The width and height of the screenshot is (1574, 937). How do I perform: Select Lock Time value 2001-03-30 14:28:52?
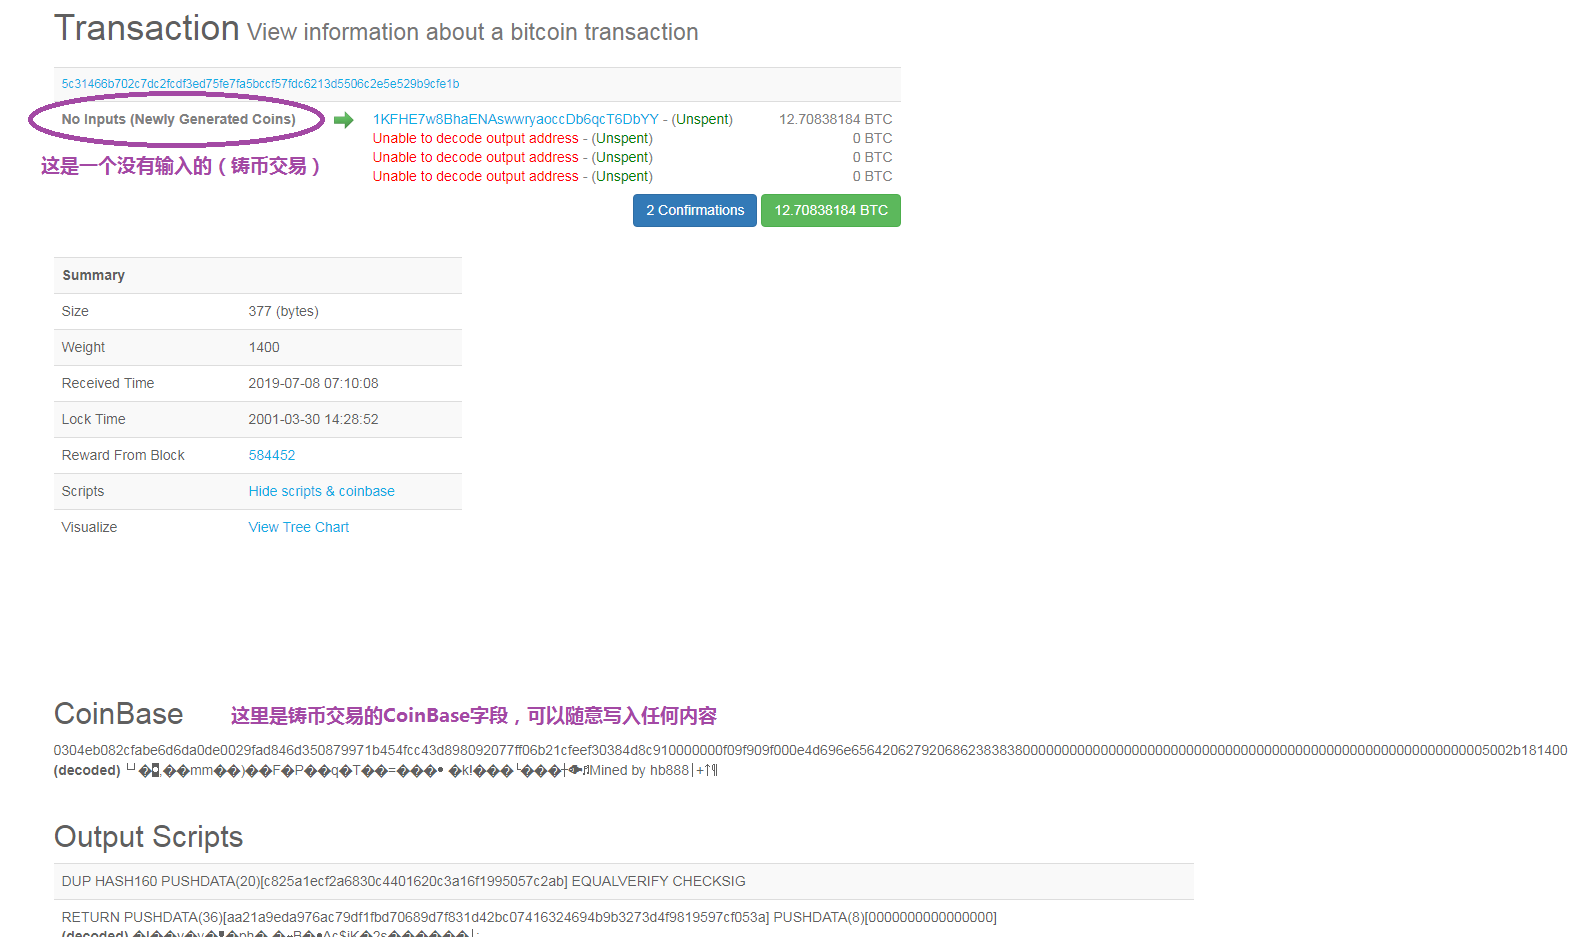point(314,419)
